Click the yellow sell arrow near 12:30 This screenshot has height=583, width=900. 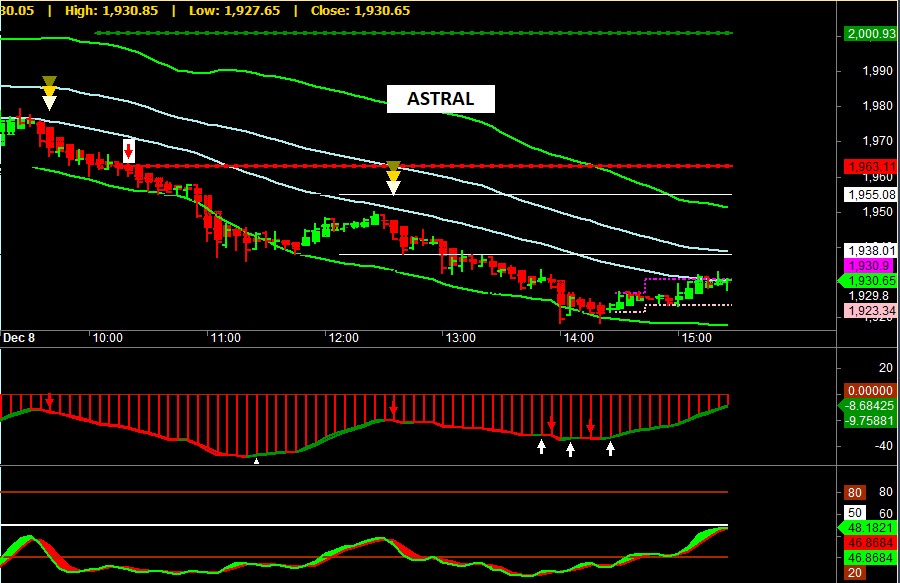[x=394, y=177]
